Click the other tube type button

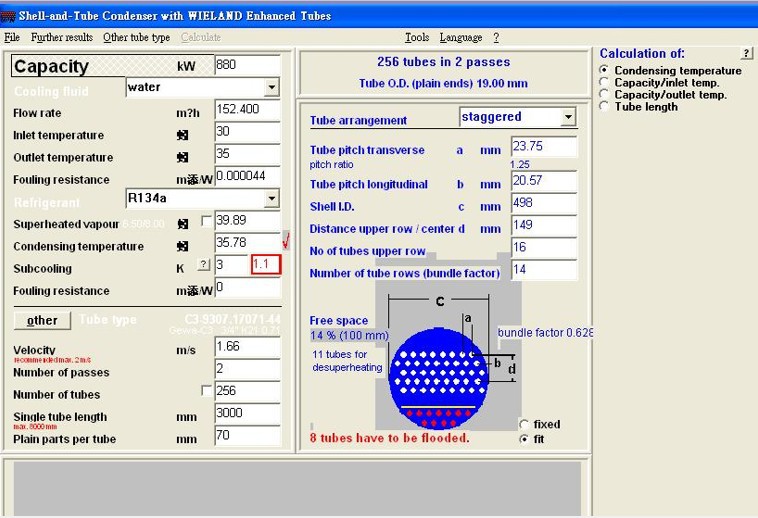(x=43, y=320)
